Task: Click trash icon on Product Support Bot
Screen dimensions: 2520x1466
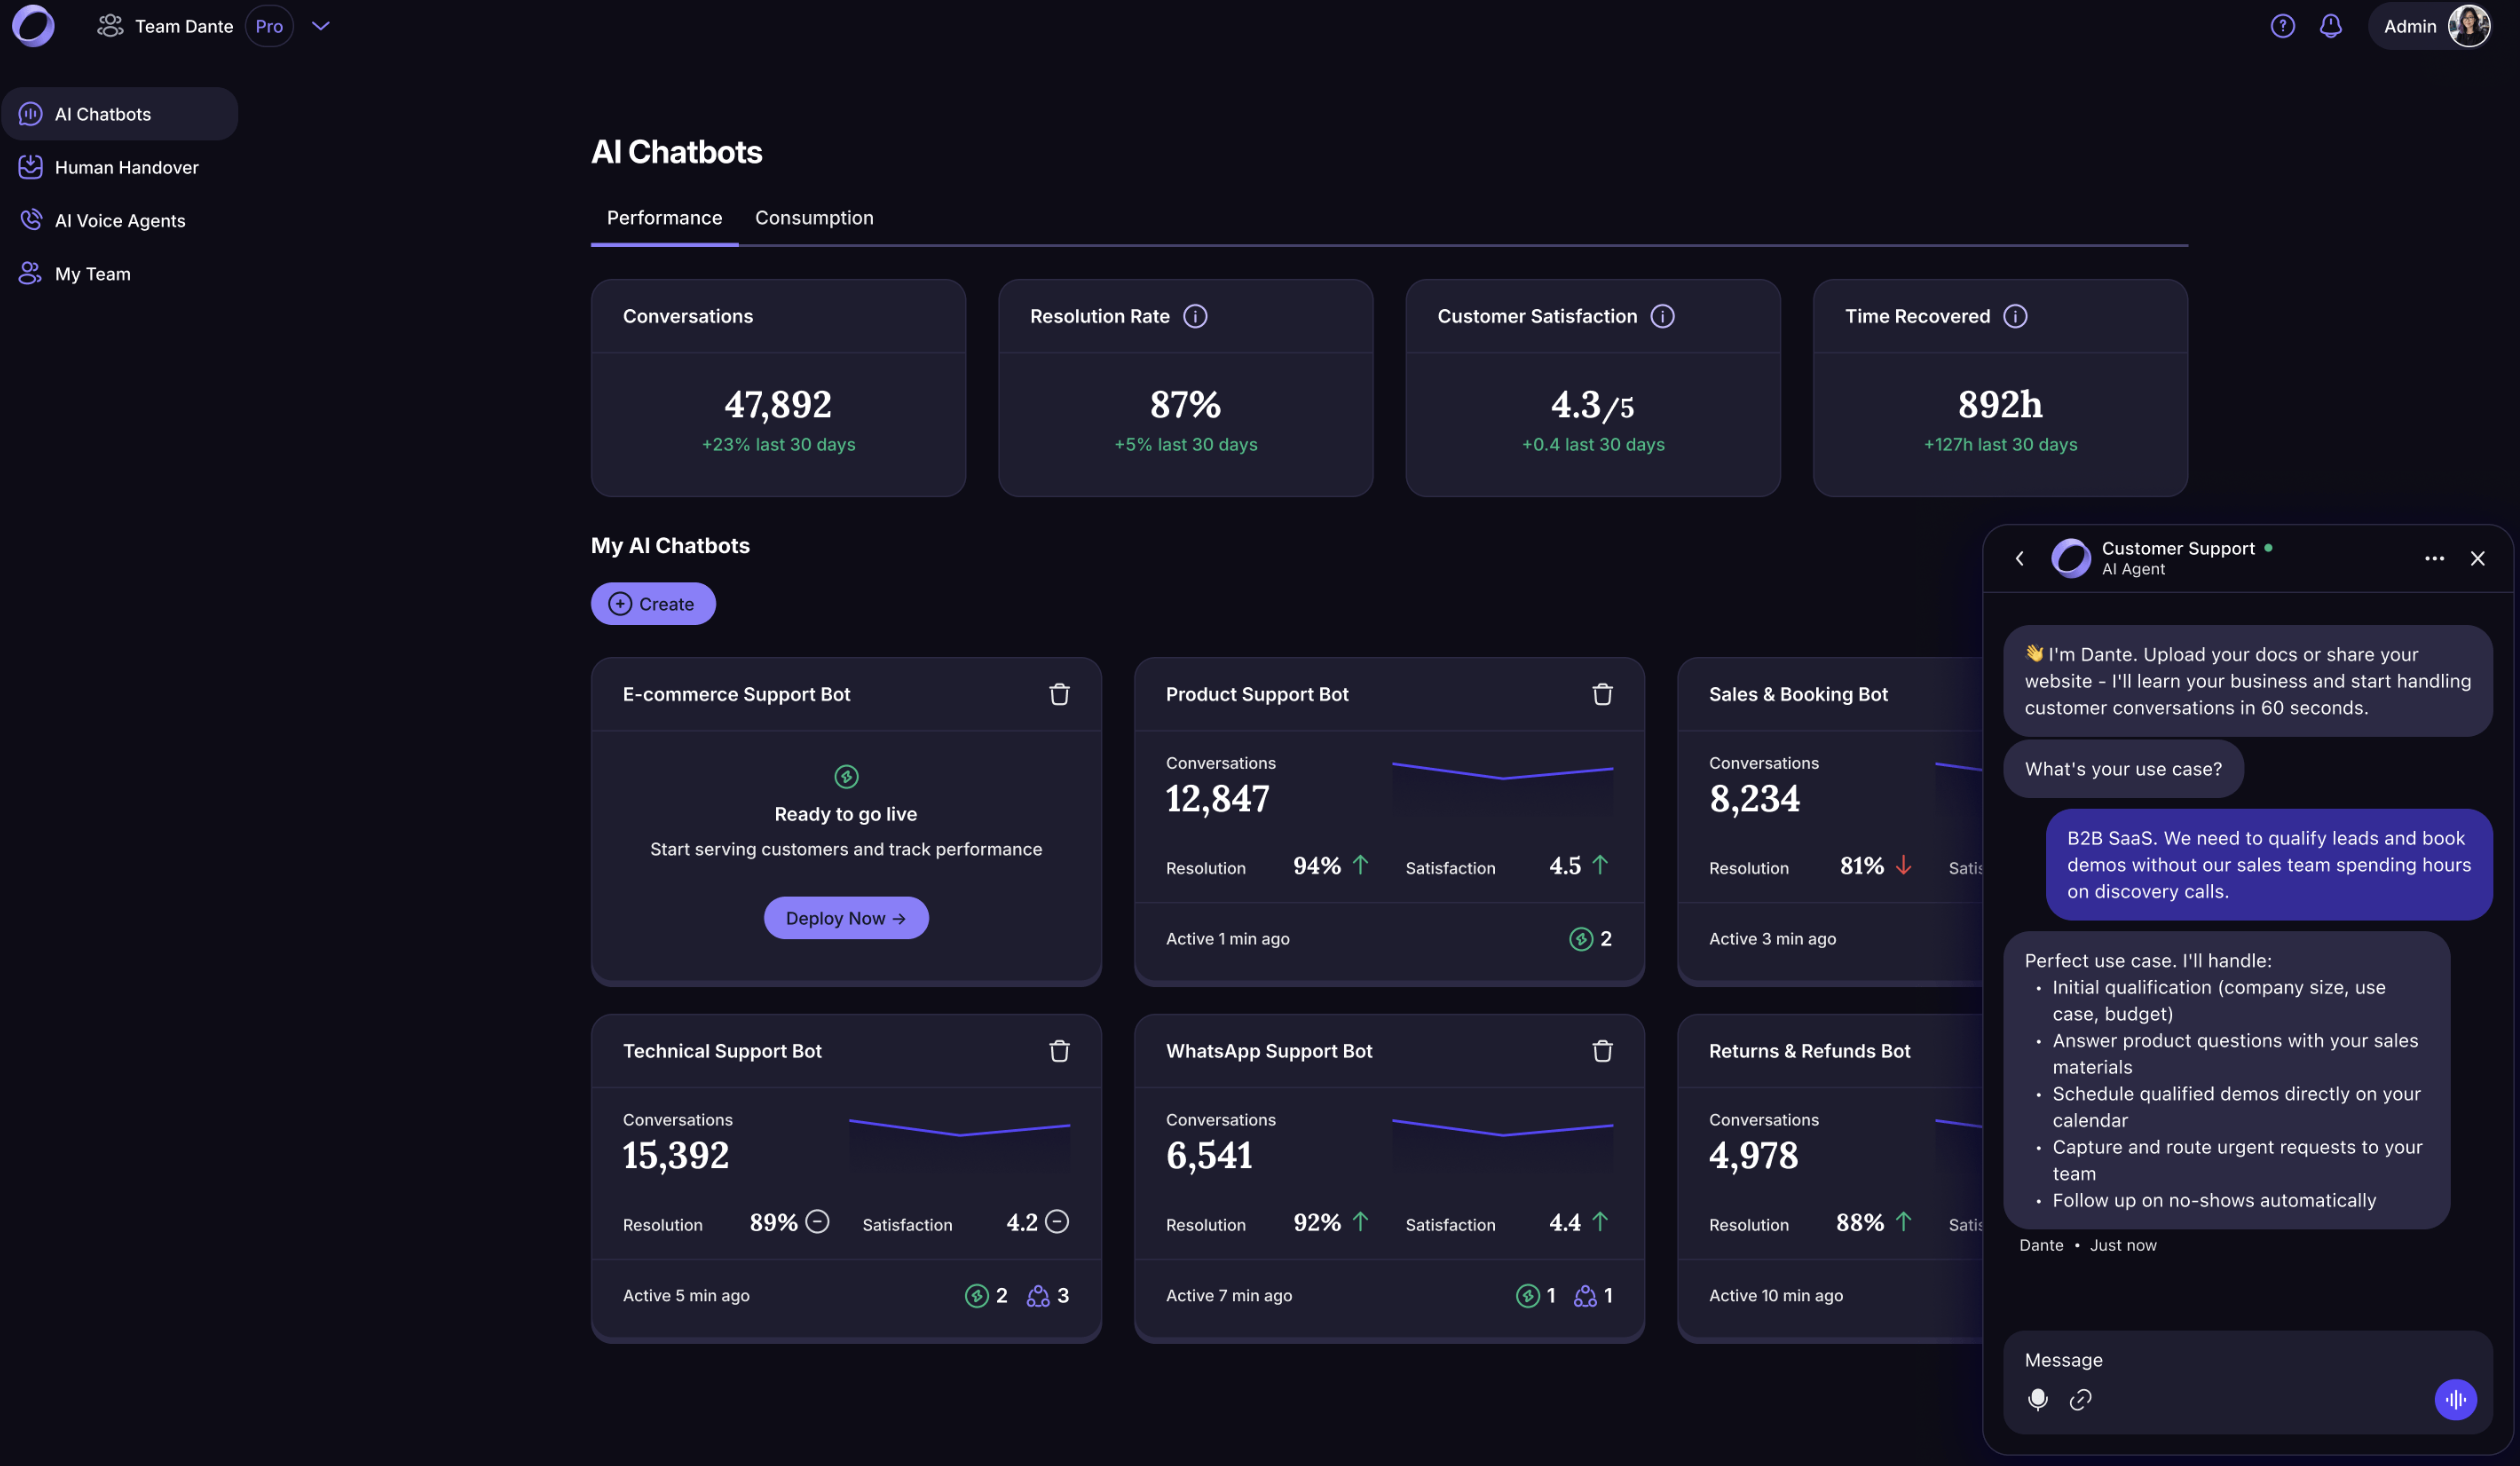Action: [1602, 694]
